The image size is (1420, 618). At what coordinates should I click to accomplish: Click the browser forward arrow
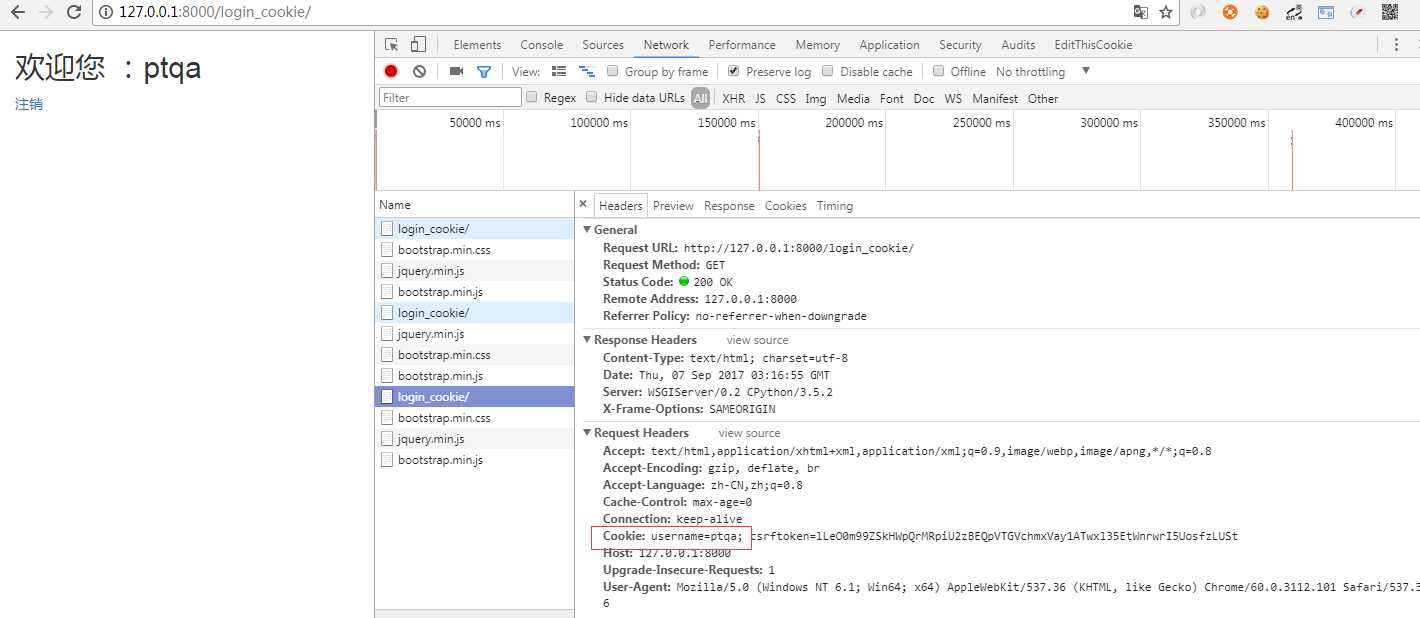point(45,12)
